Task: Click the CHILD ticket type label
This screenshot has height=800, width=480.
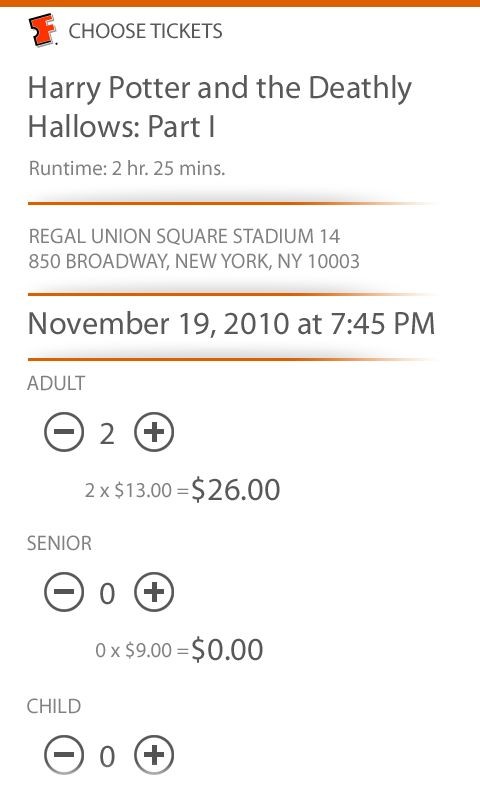Action: (54, 706)
